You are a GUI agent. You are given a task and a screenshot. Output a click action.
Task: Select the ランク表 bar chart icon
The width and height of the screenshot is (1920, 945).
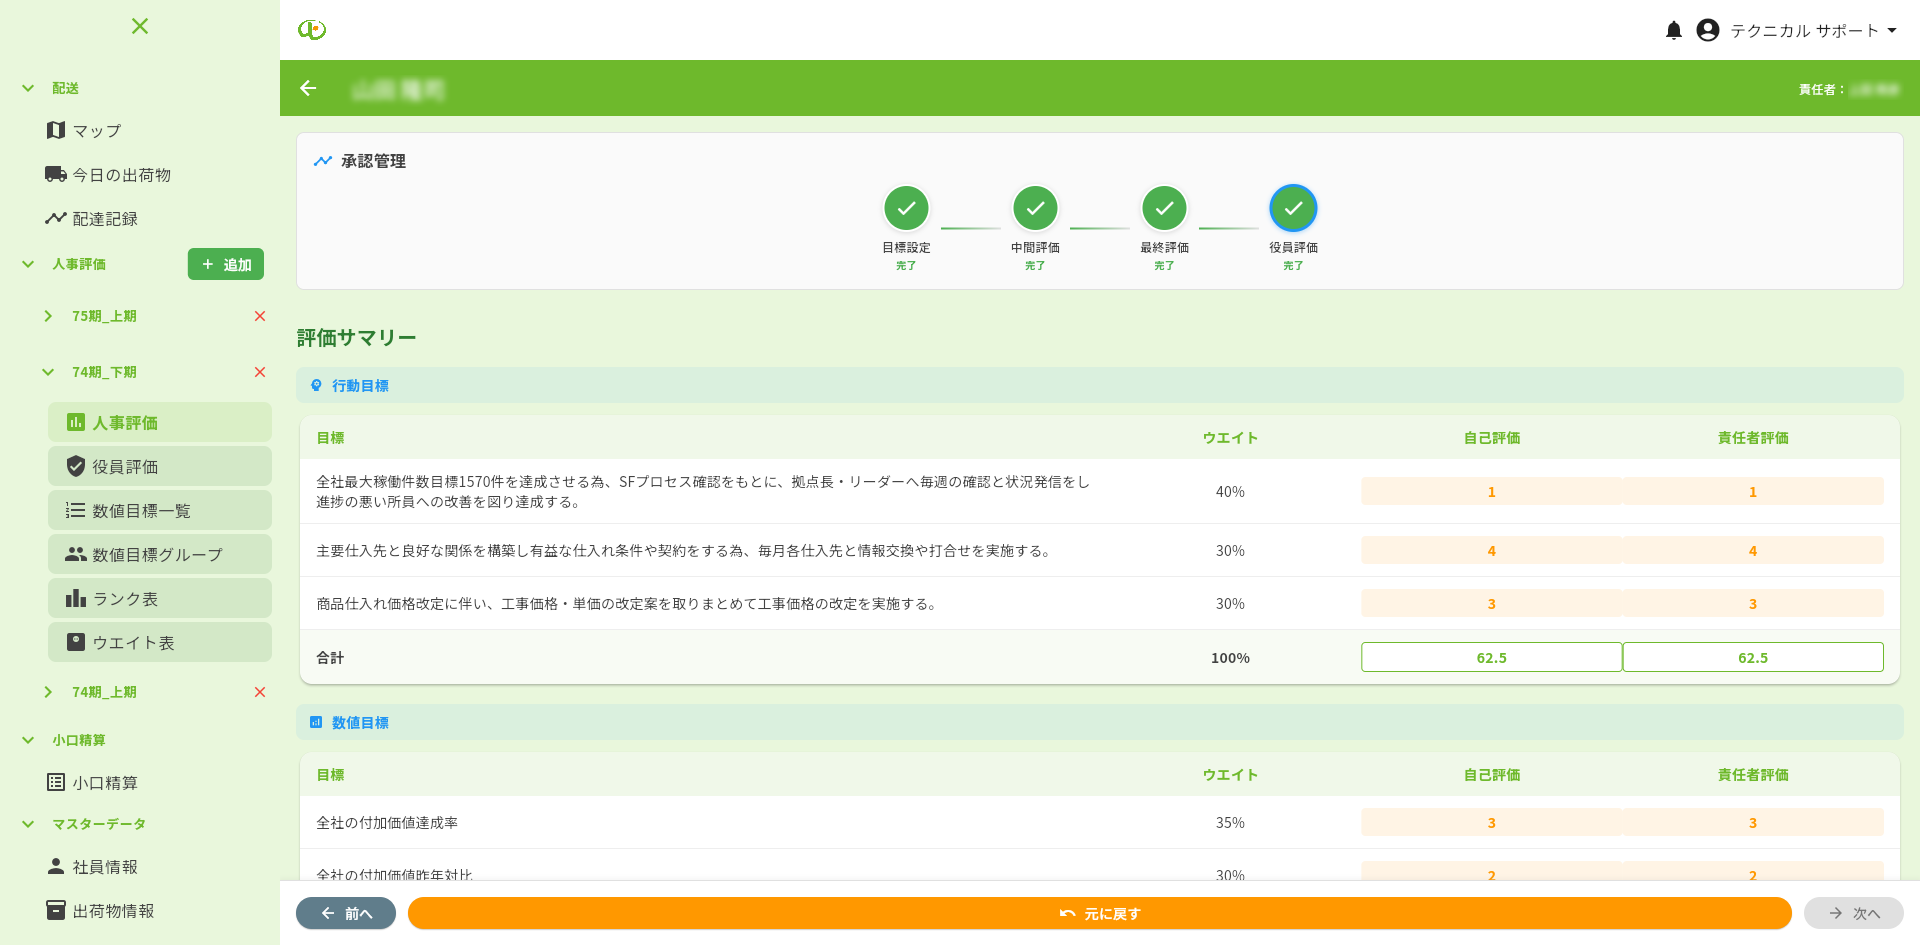pyautogui.click(x=75, y=598)
